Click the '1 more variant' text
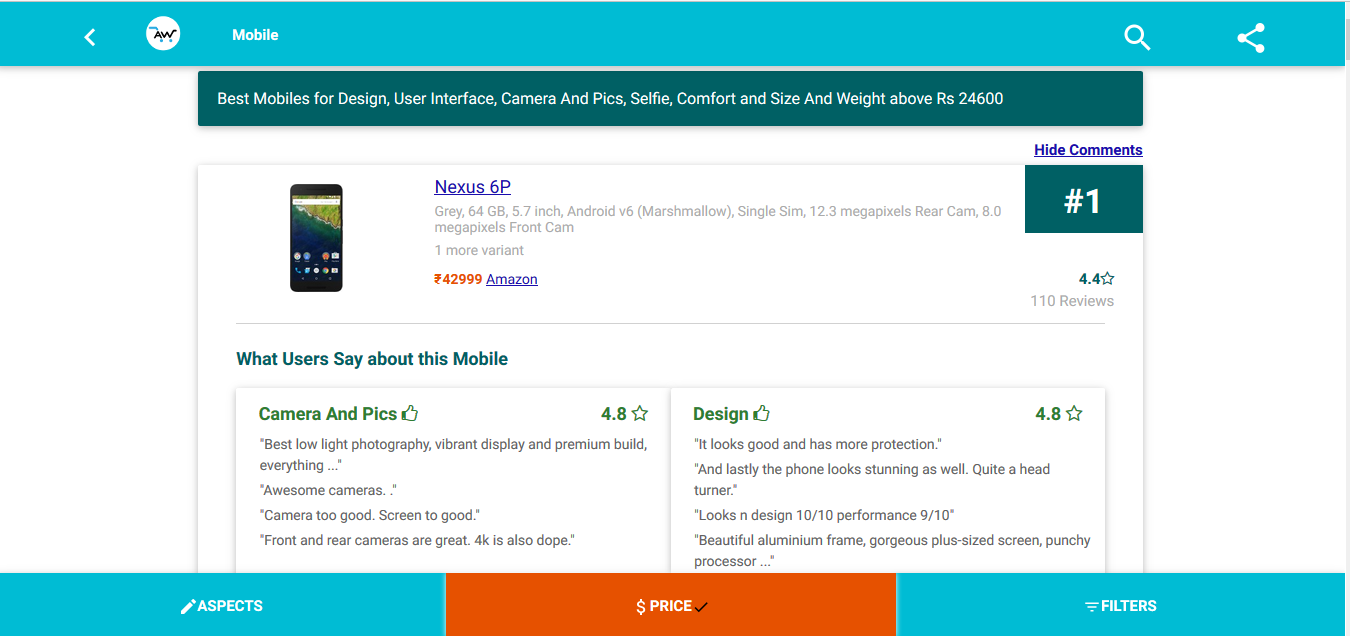 tap(479, 250)
